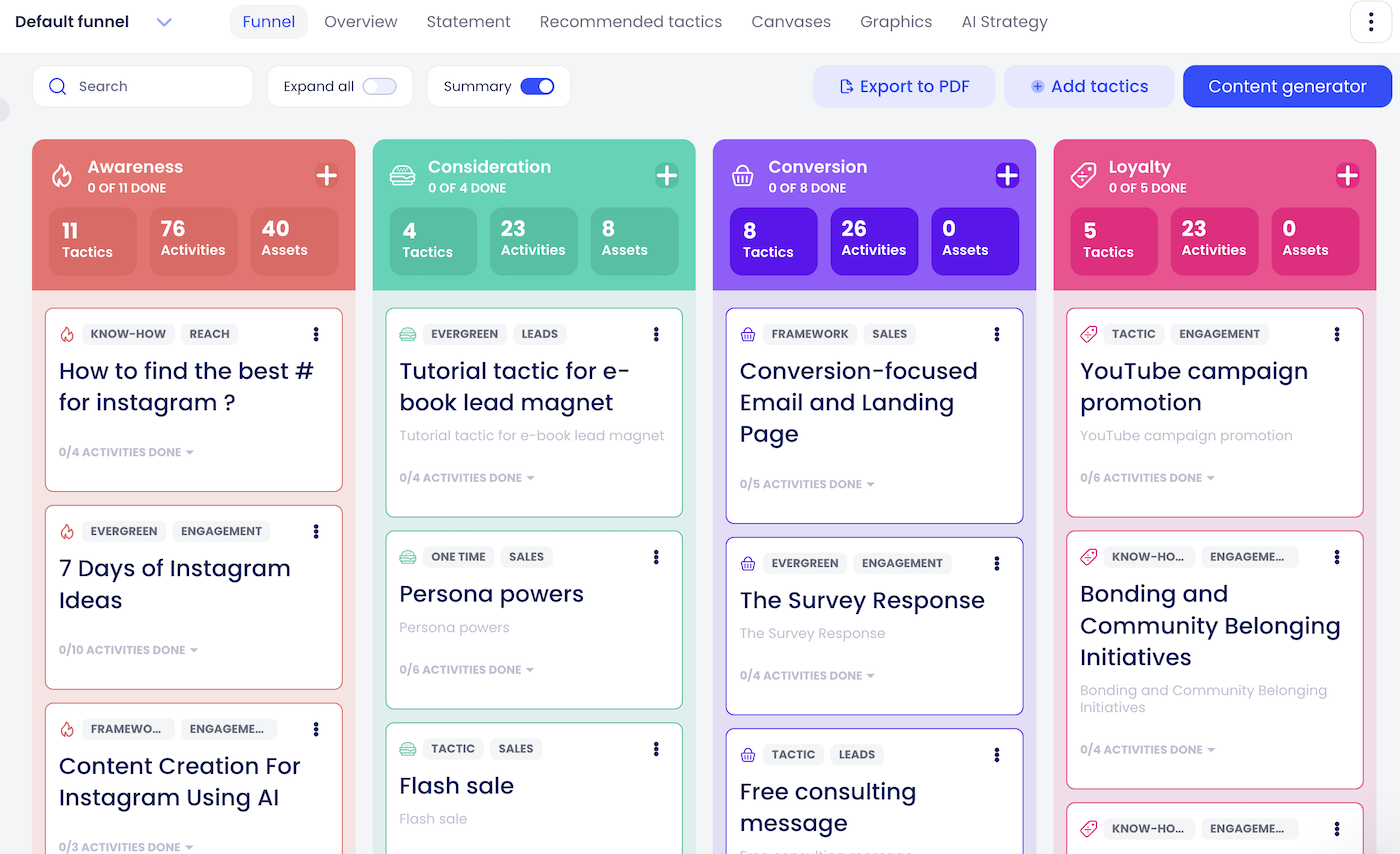Click the search magnifier icon
The image size is (1400, 854).
tap(58, 86)
